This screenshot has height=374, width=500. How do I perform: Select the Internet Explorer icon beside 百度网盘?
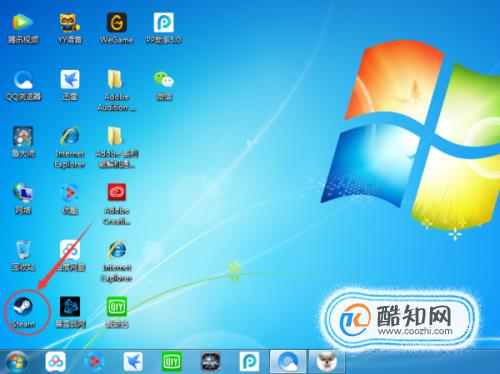pyautogui.click(x=117, y=261)
